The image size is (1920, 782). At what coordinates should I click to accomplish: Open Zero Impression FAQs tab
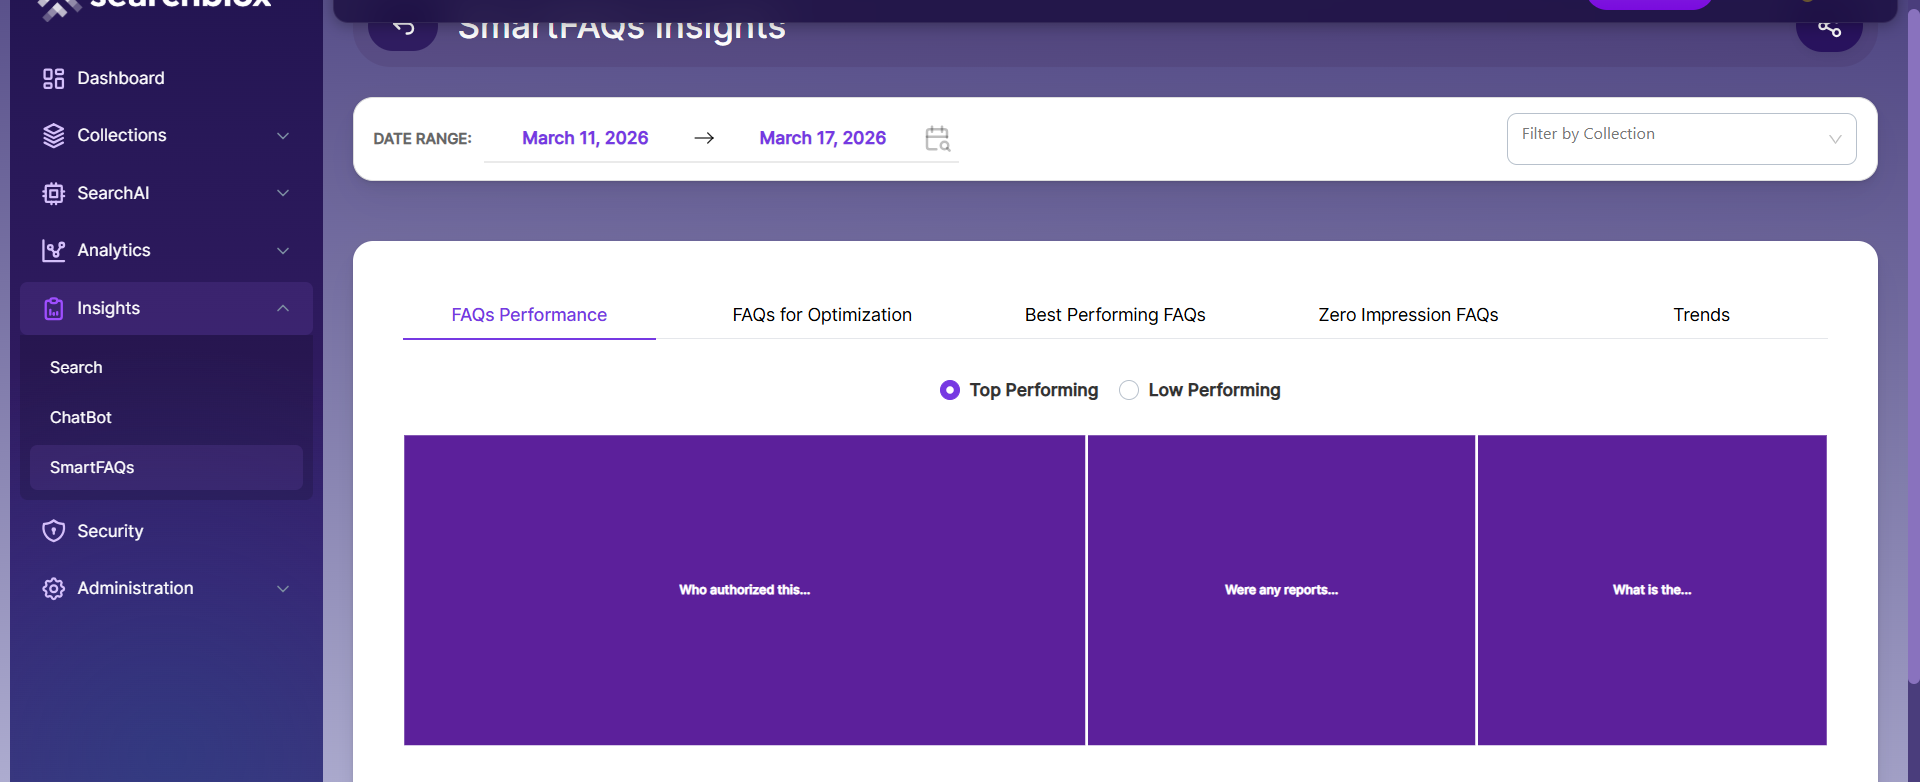1408,315
